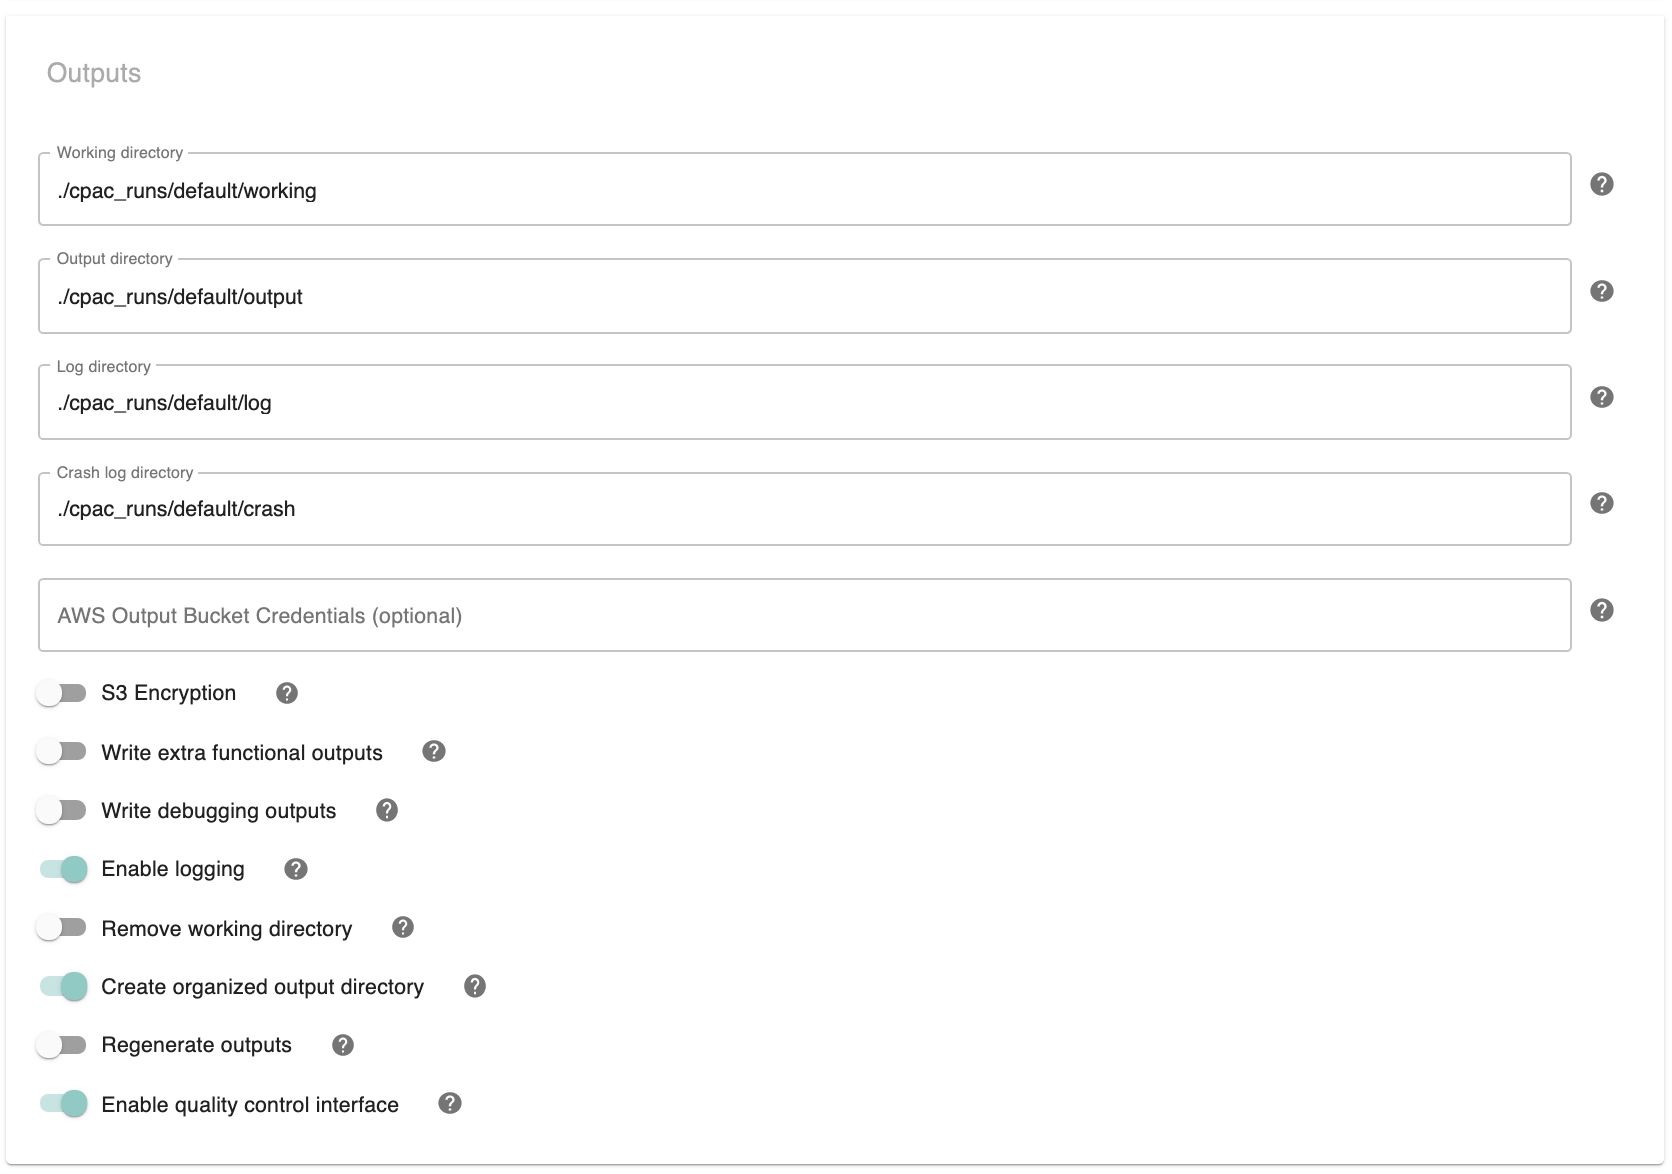Open help for Output directory field

coord(1602,290)
